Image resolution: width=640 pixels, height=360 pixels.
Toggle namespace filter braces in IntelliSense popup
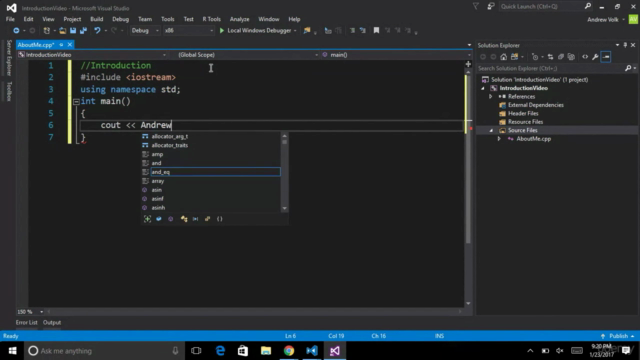tap(220, 219)
